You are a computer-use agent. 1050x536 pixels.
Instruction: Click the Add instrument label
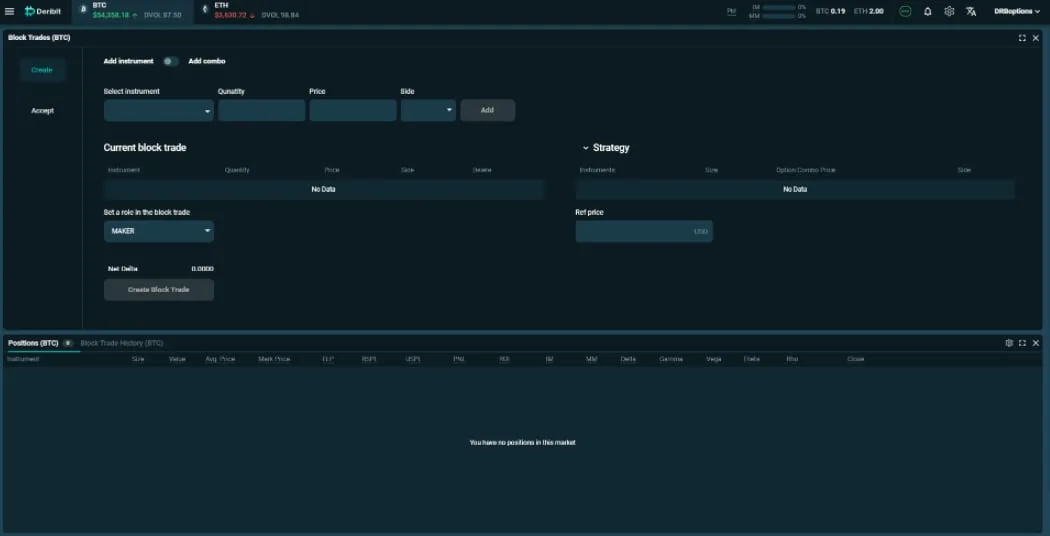(129, 62)
